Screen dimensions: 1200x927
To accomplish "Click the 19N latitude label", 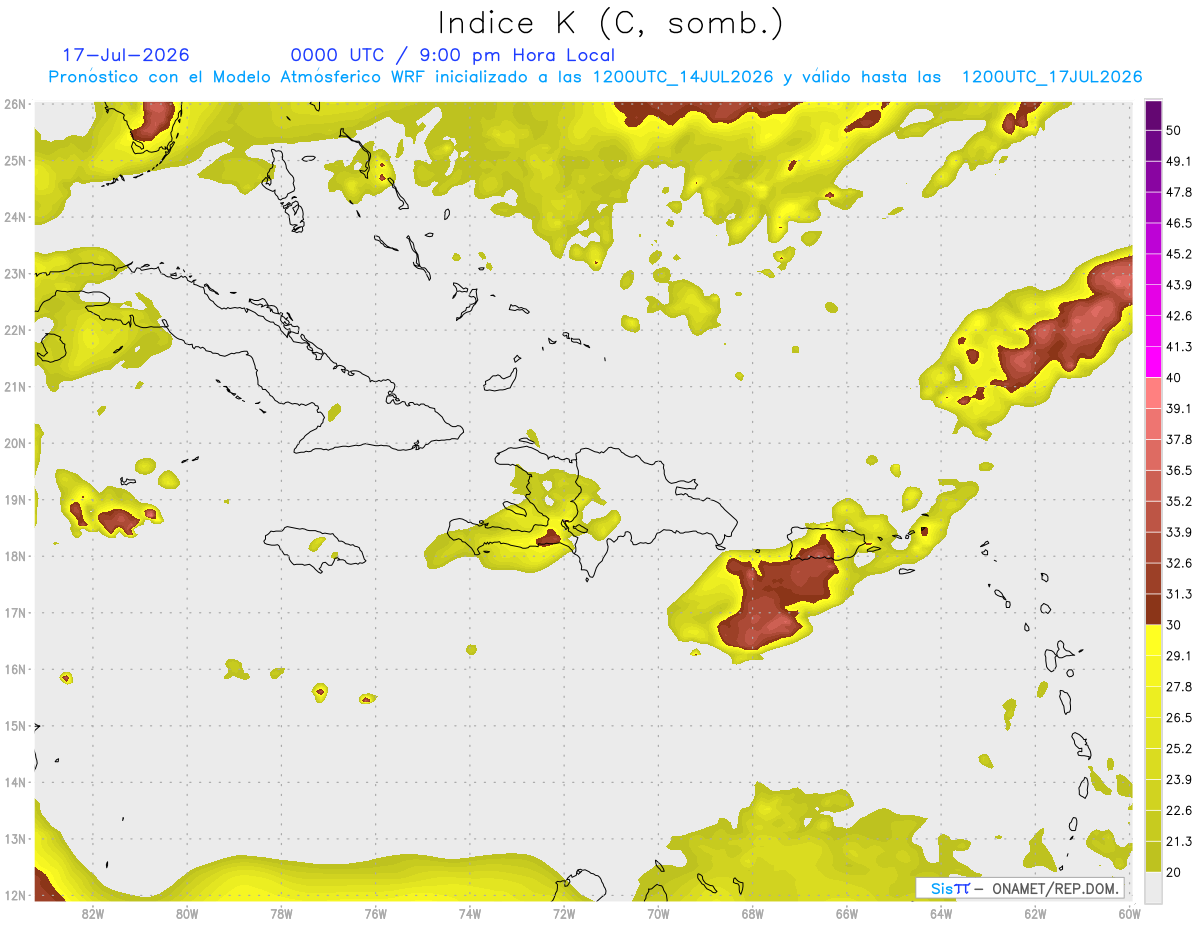I will tap(15, 500).
